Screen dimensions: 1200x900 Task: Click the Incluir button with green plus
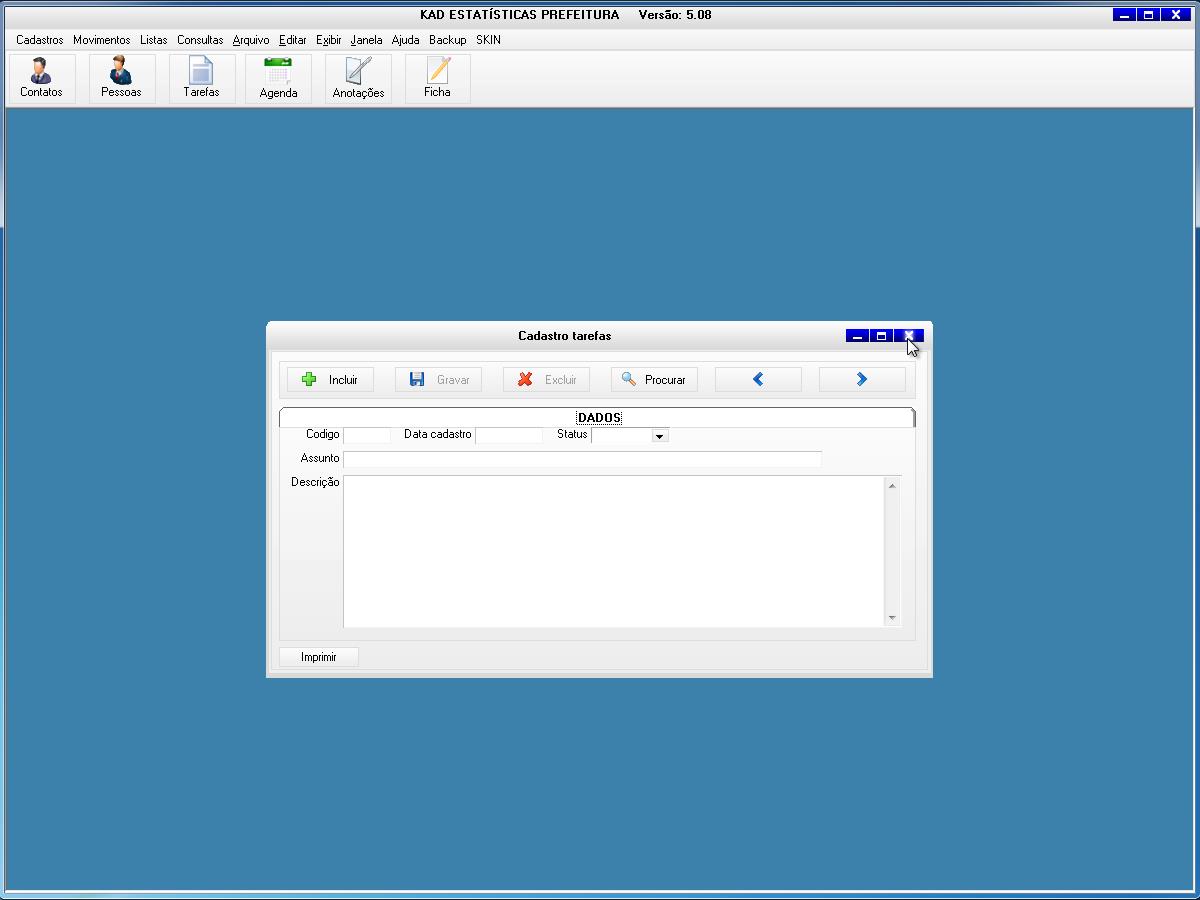coord(330,380)
